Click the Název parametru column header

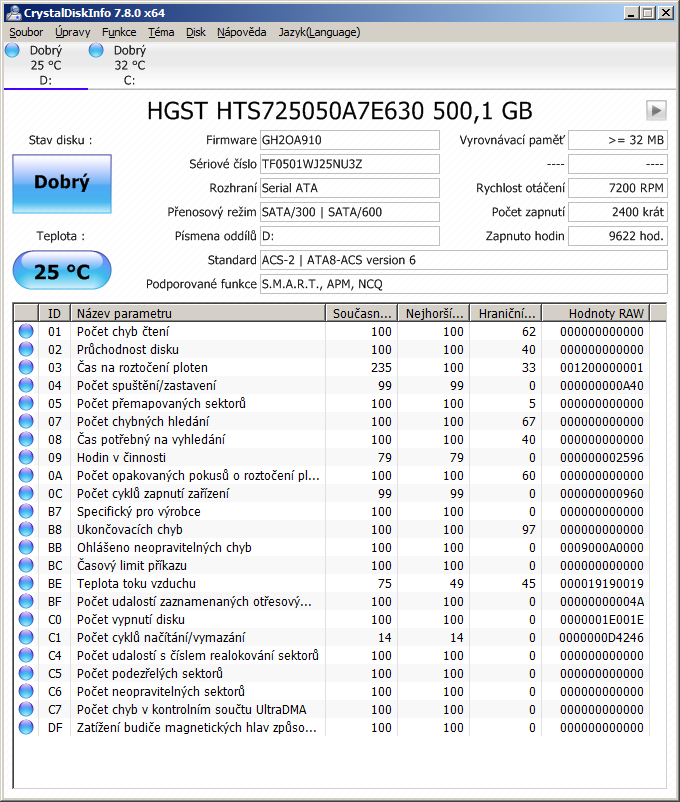click(x=199, y=313)
